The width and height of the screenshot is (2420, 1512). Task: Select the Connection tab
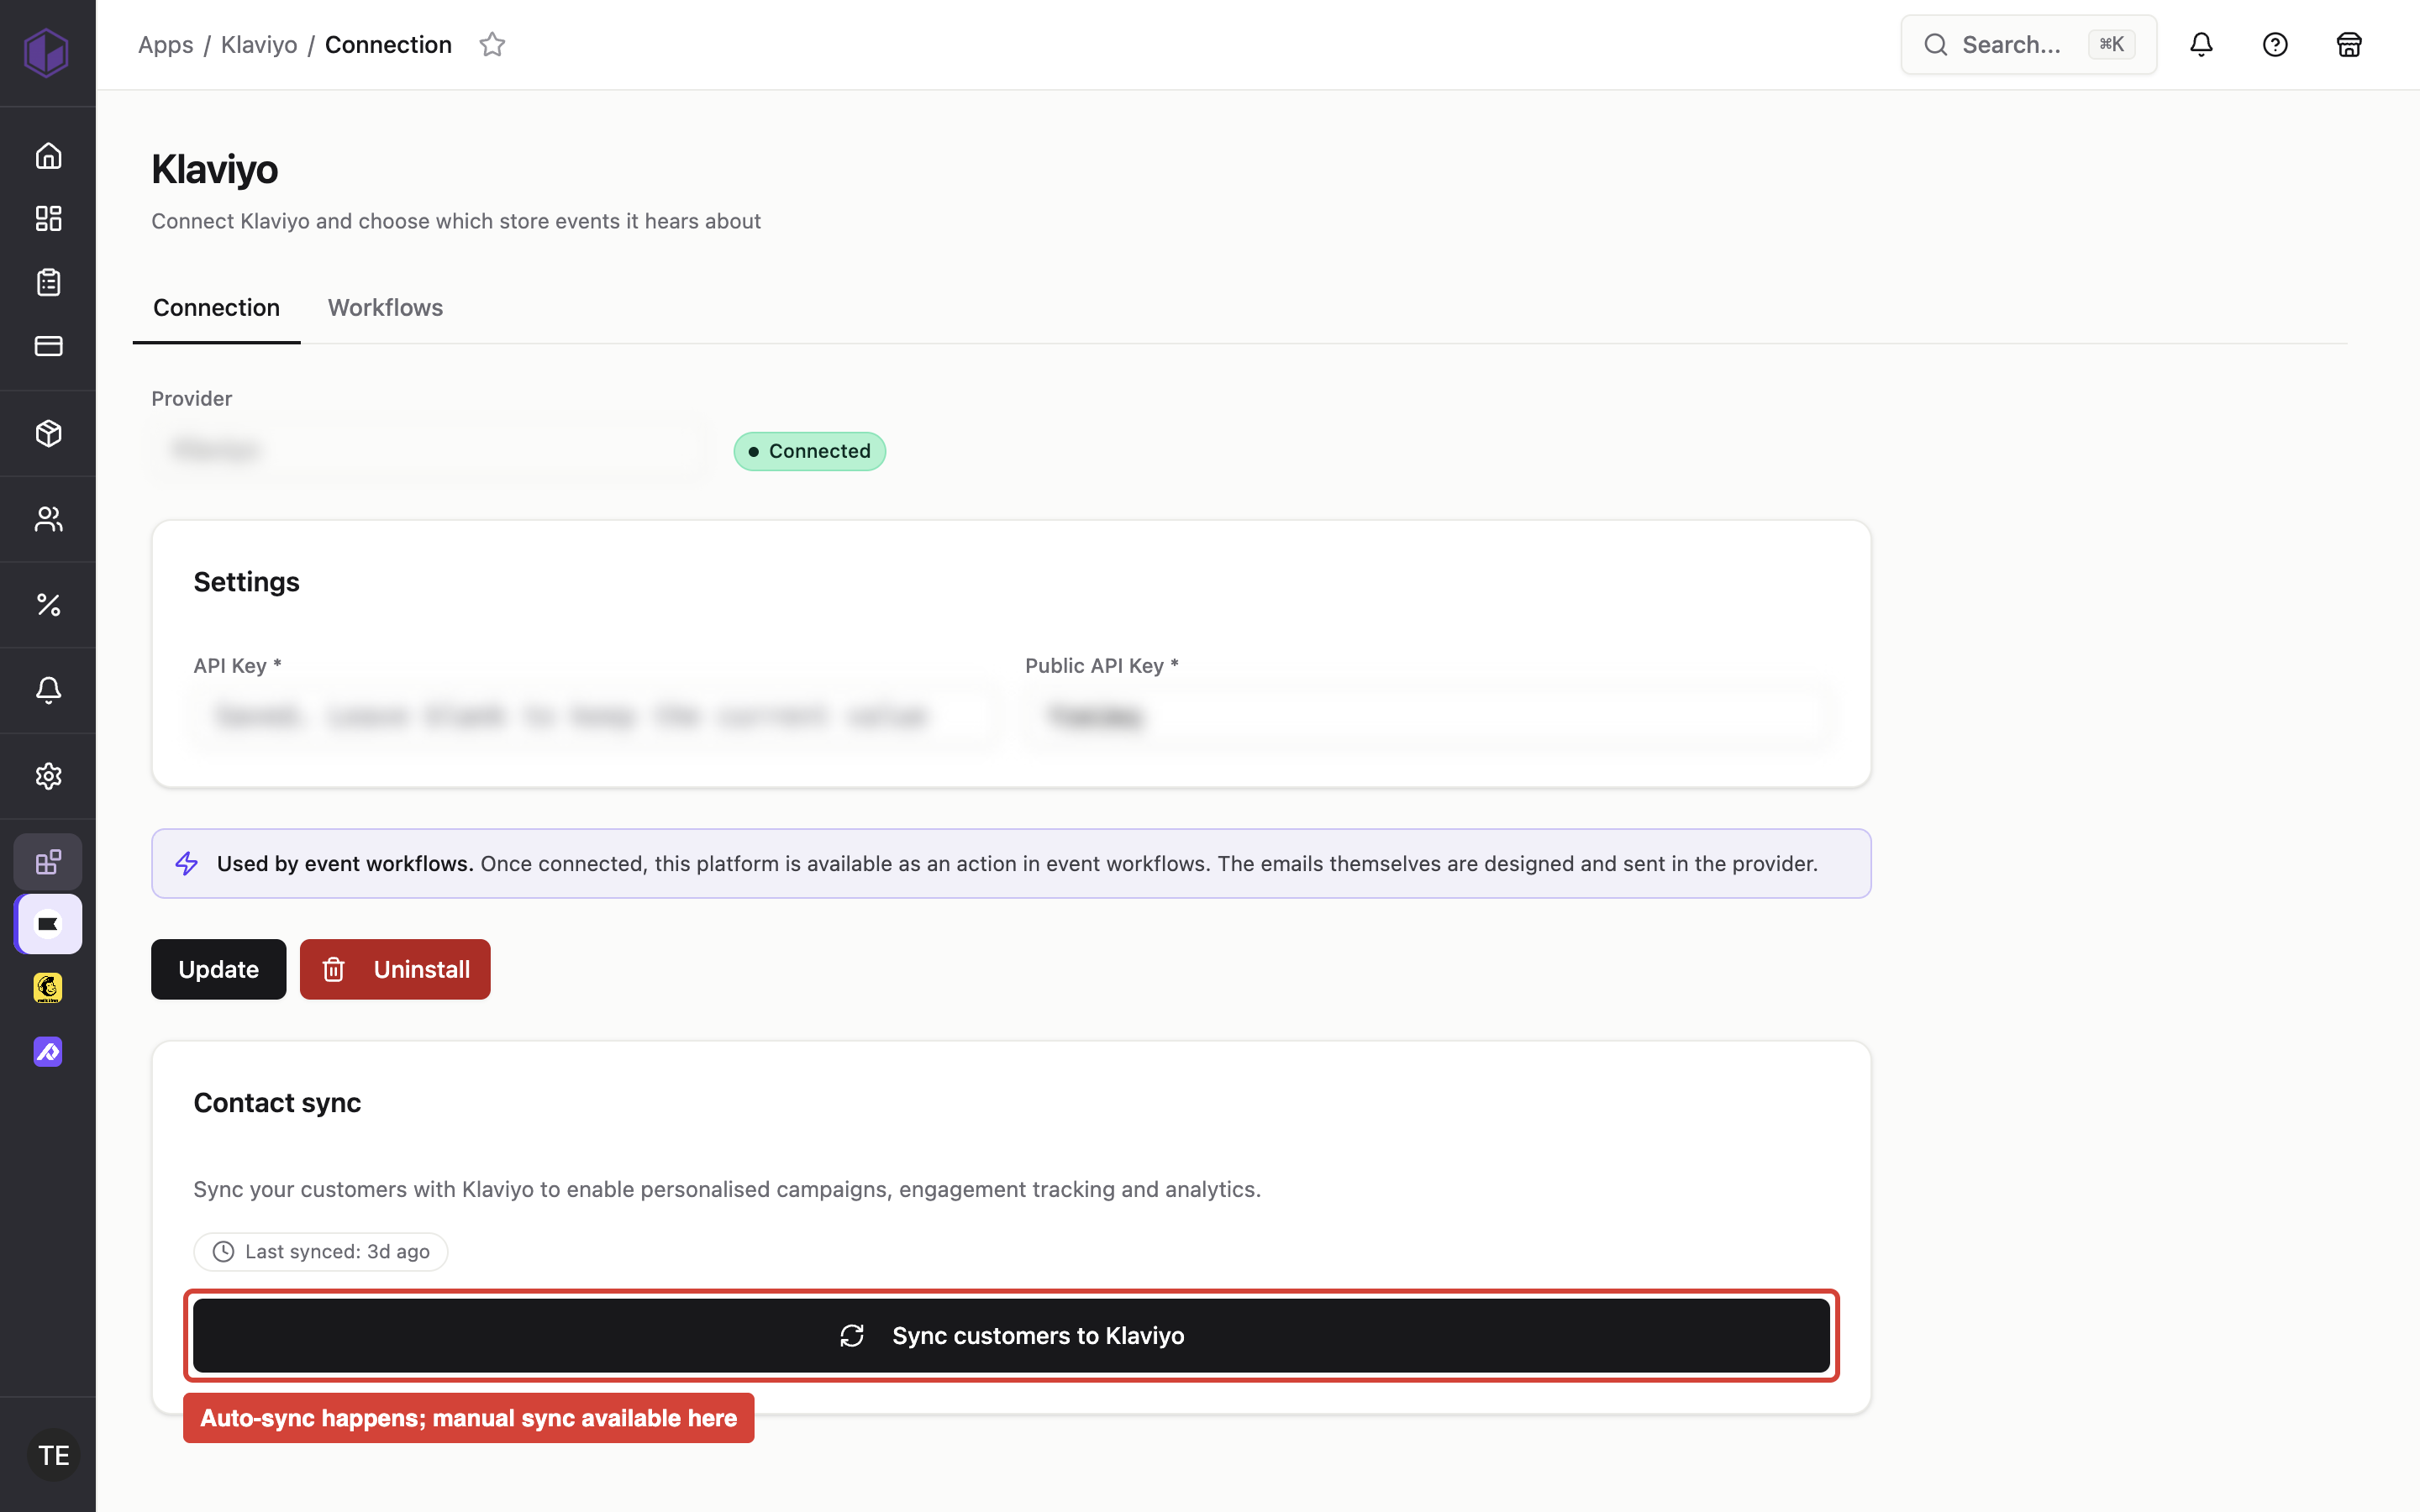tap(216, 308)
